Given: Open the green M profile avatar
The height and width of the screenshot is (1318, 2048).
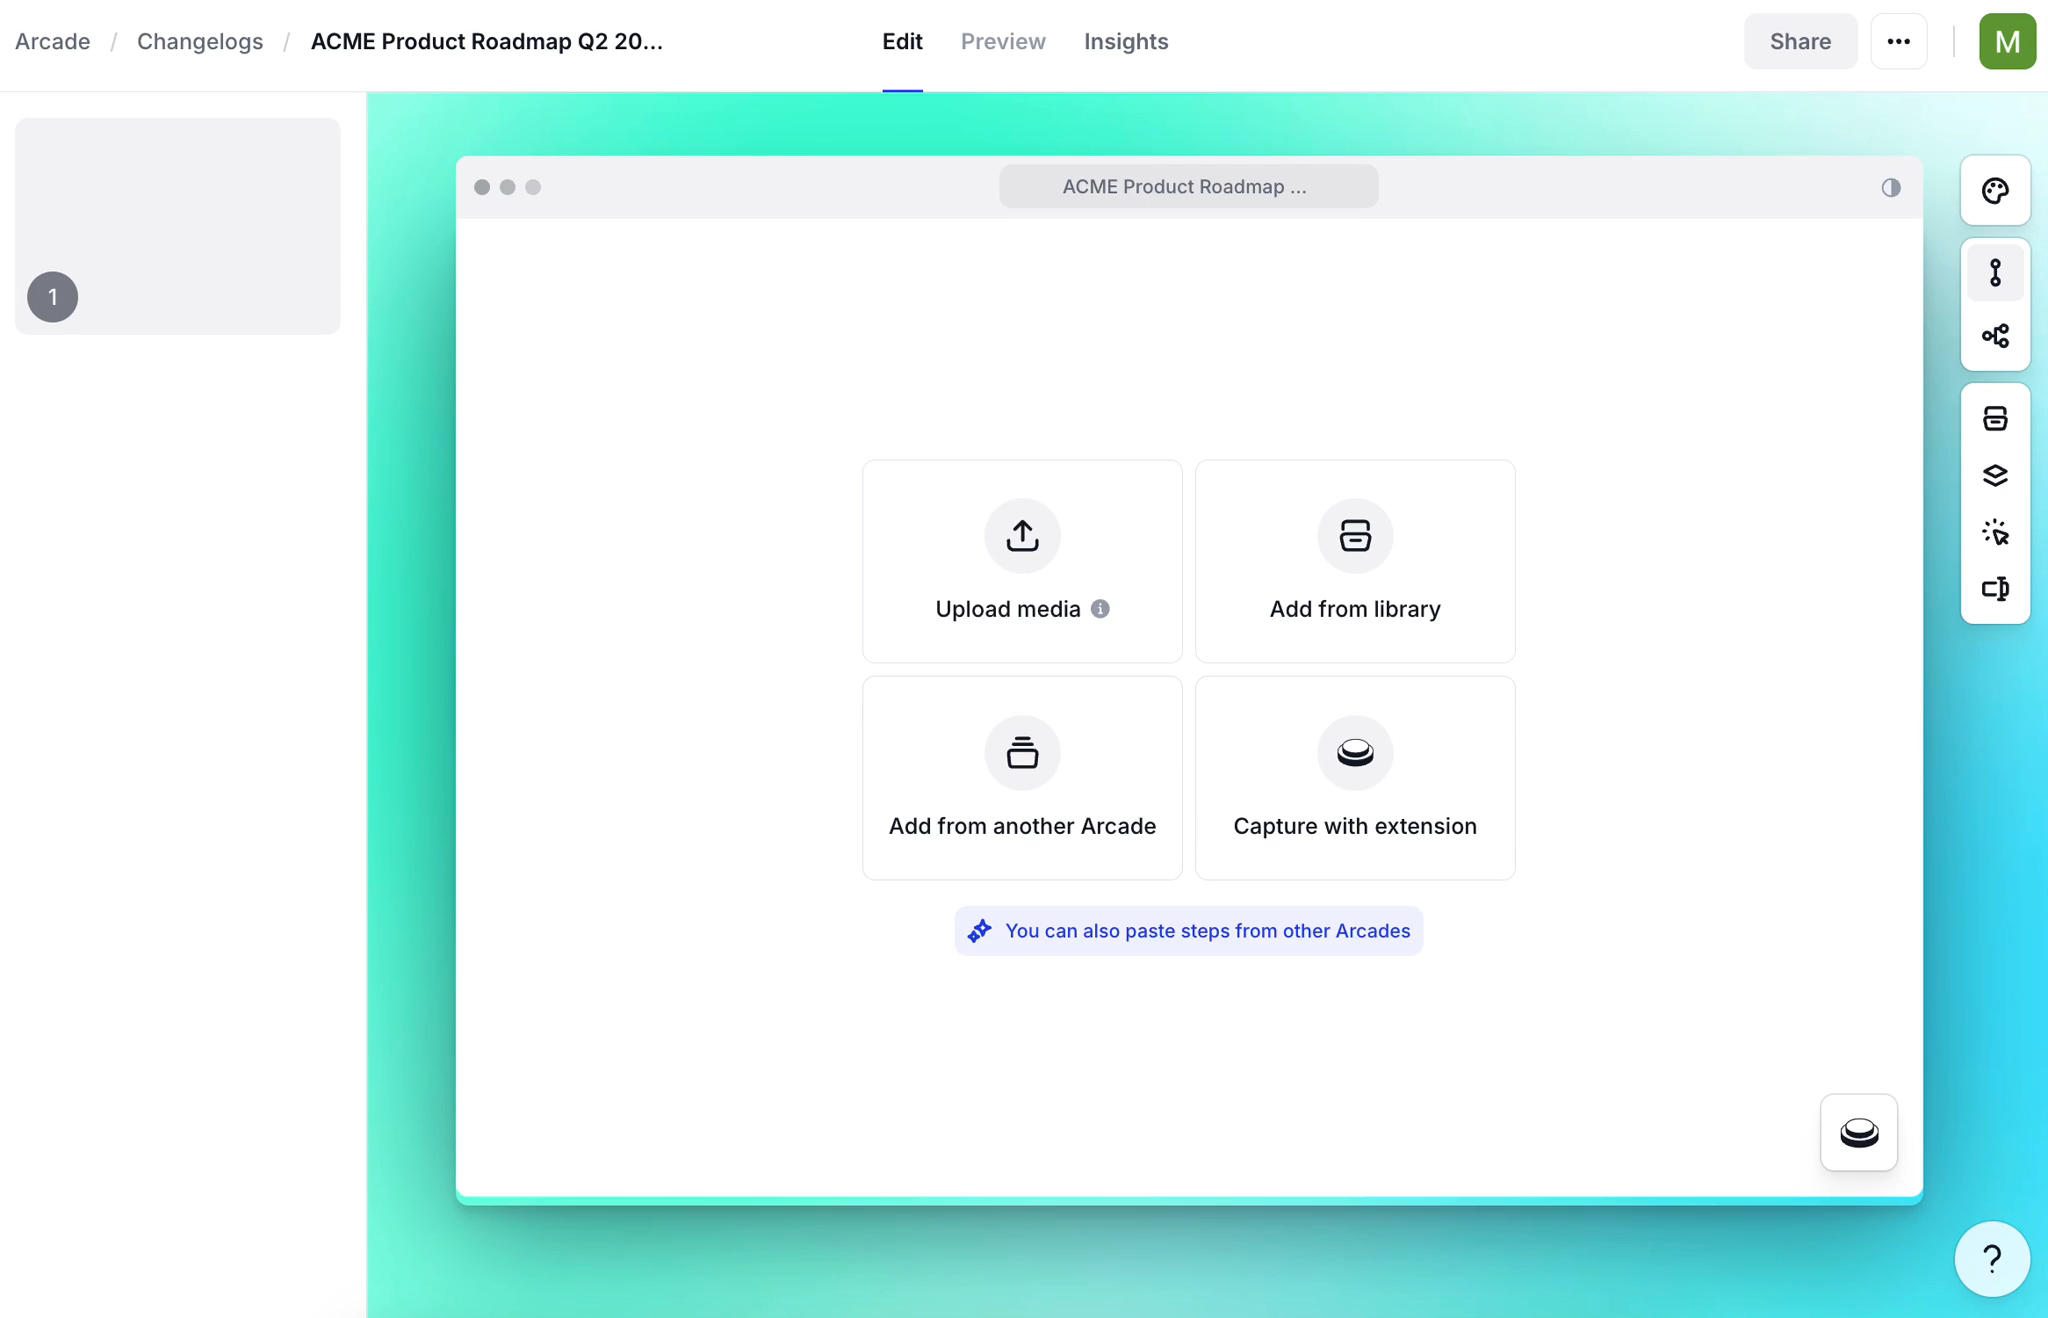Looking at the screenshot, I should click(x=2007, y=41).
